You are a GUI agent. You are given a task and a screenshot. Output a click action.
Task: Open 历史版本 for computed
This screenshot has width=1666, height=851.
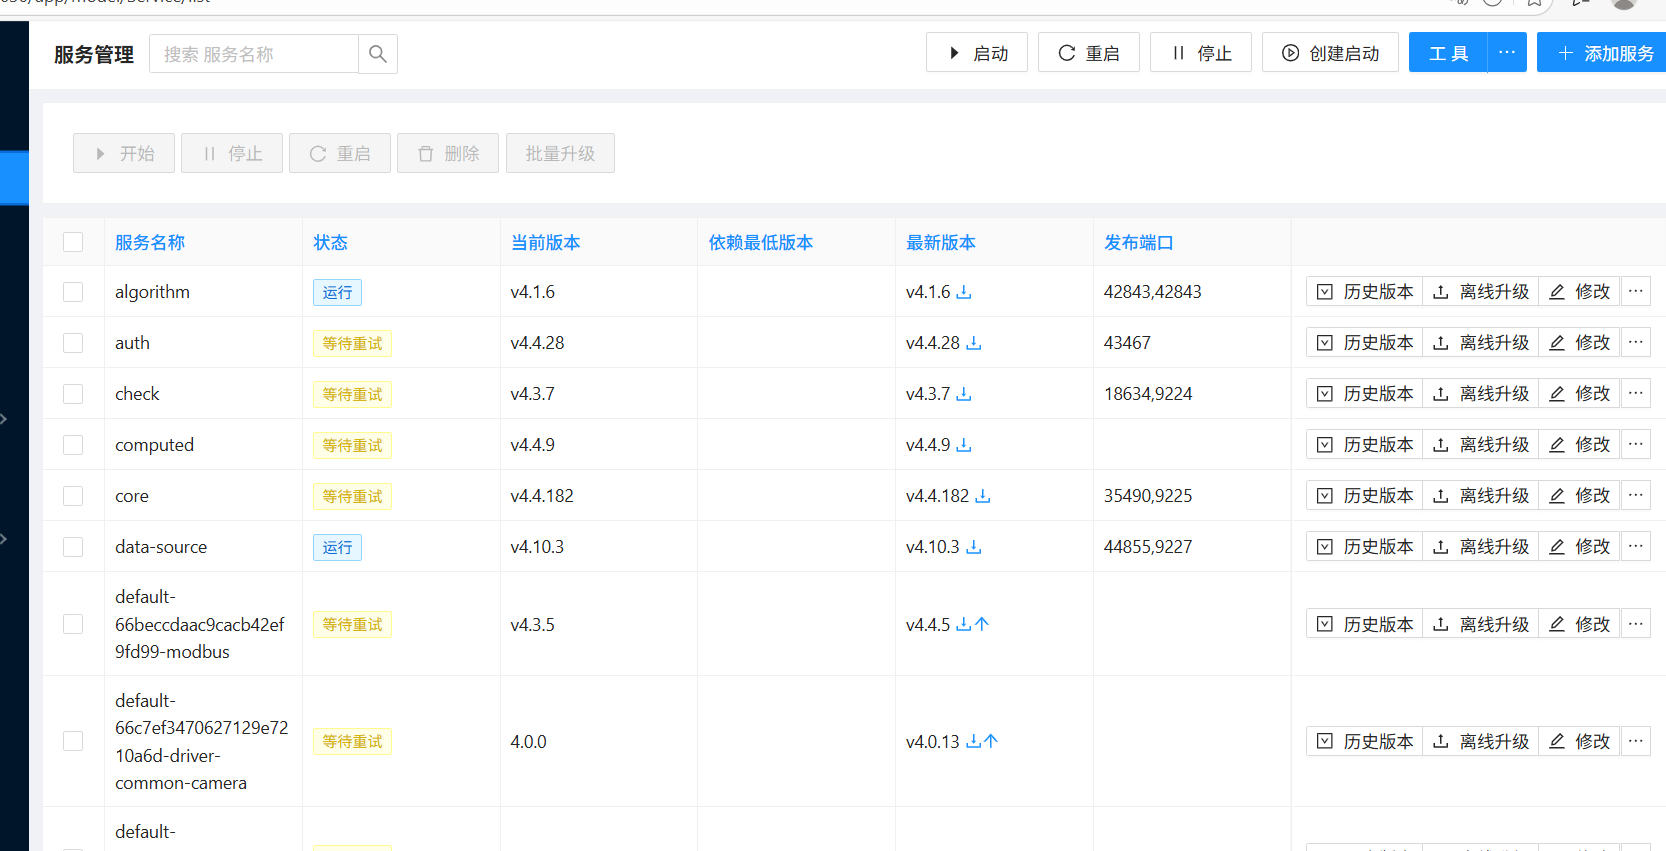click(x=1365, y=444)
